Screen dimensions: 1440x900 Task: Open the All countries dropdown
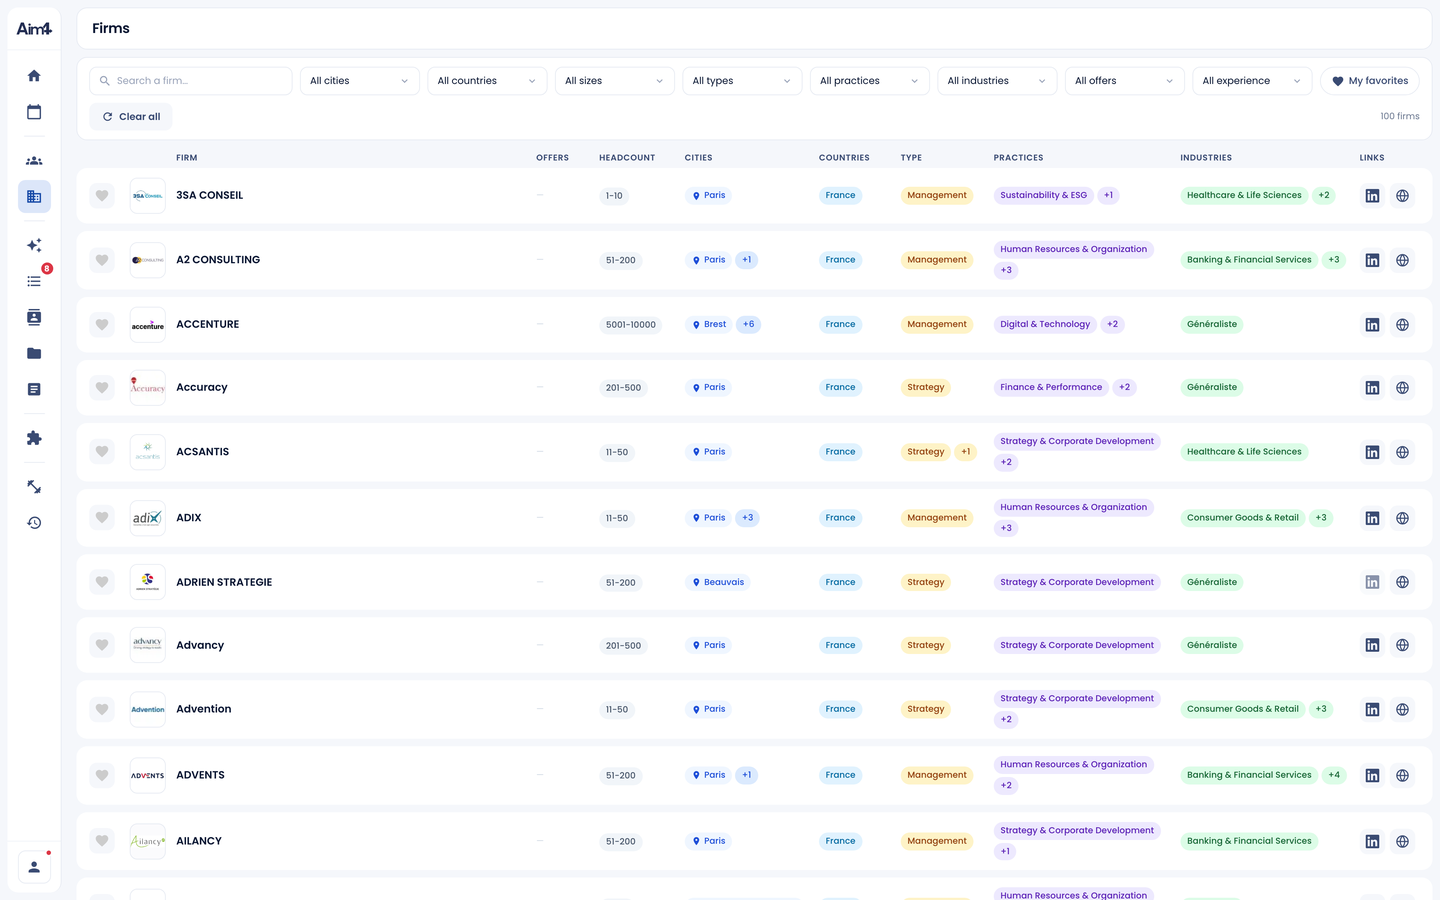[x=487, y=81]
